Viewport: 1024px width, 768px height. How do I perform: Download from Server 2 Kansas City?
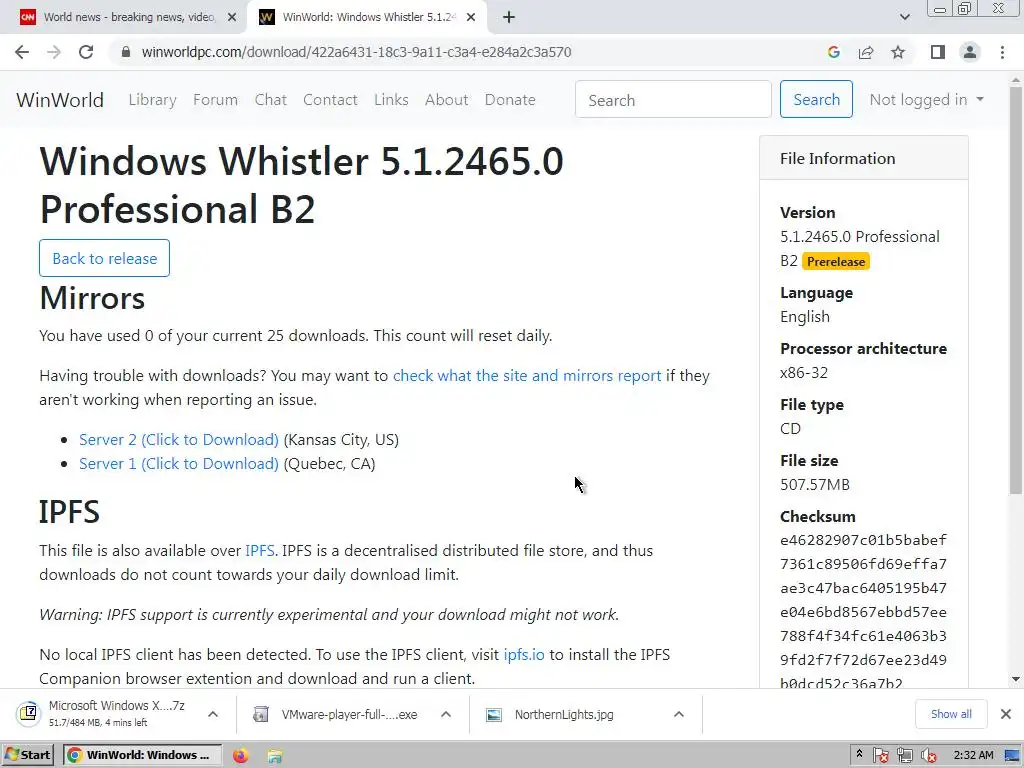coord(179,440)
